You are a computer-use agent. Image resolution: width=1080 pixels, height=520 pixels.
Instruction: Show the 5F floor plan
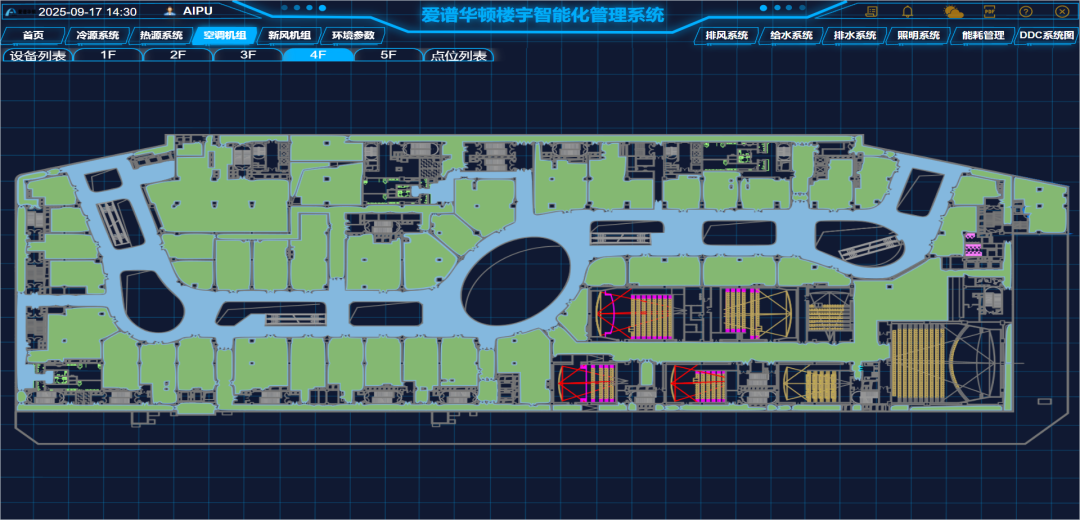tap(388, 55)
